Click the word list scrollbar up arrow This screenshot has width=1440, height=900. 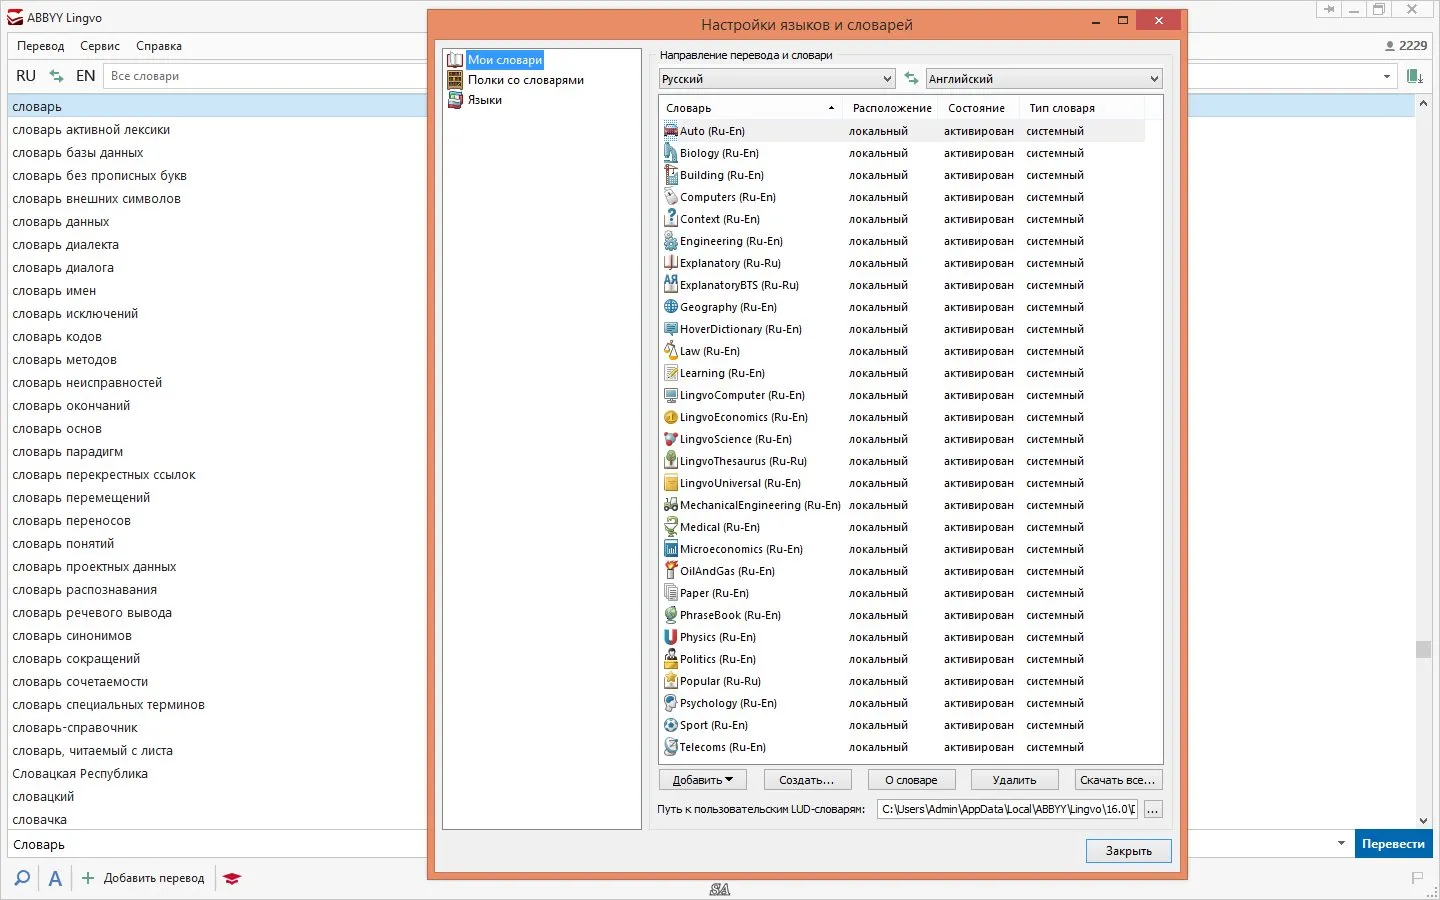(x=1423, y=103)
